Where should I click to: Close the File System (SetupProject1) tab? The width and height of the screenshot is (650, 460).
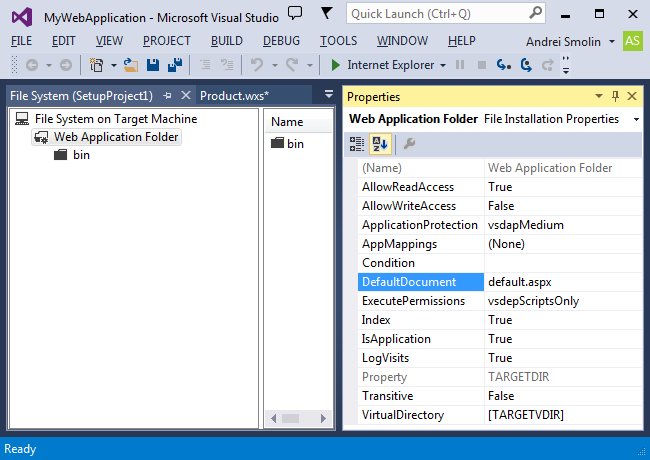[x=186, y=95]
